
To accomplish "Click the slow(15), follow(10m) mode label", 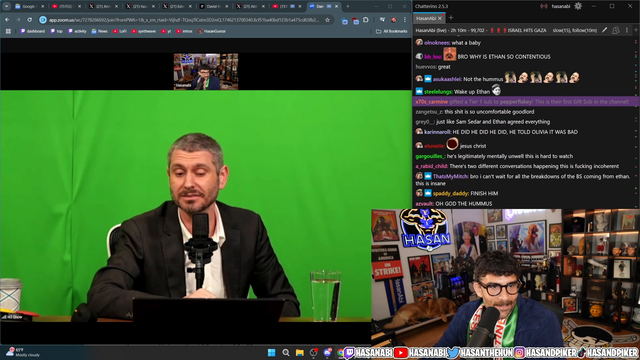I will [x=574, y=30].
